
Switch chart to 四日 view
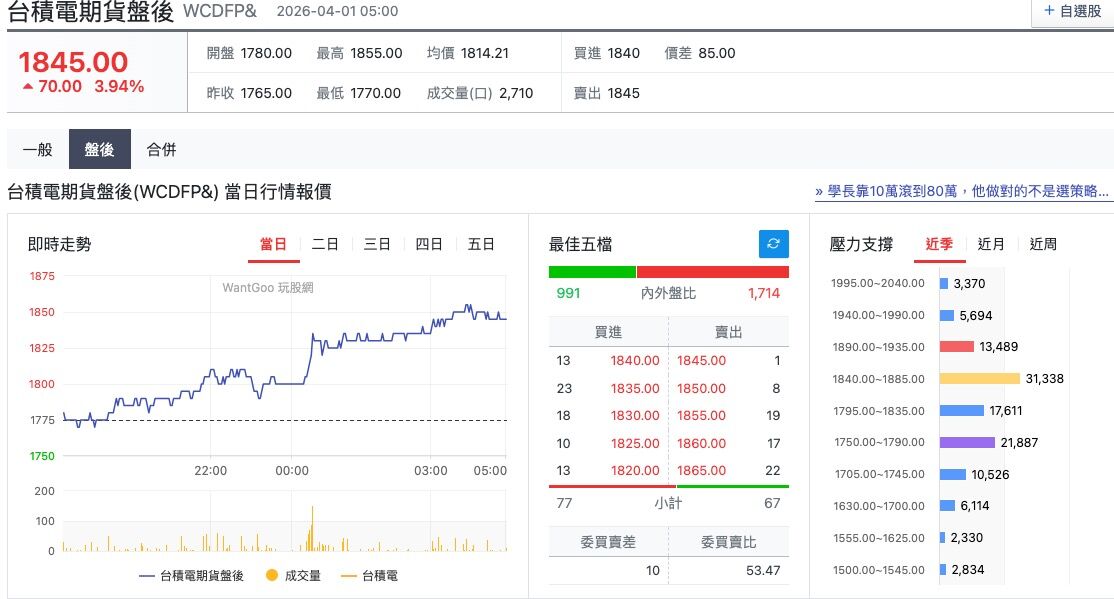click(429, 244)
